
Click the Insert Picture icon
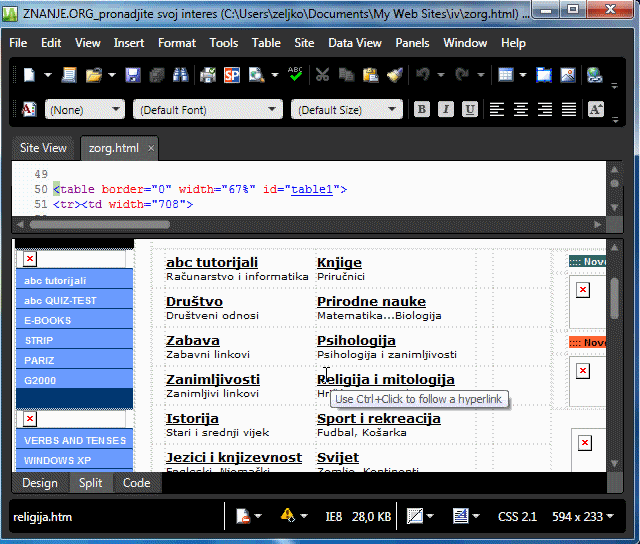(568, 75)
